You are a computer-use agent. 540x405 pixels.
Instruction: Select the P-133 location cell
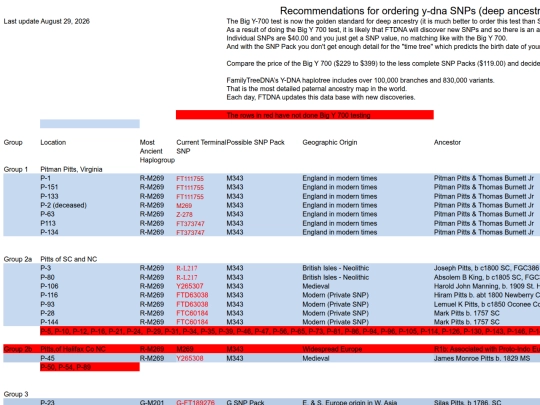pyautogui.click(x=49, y=196)
